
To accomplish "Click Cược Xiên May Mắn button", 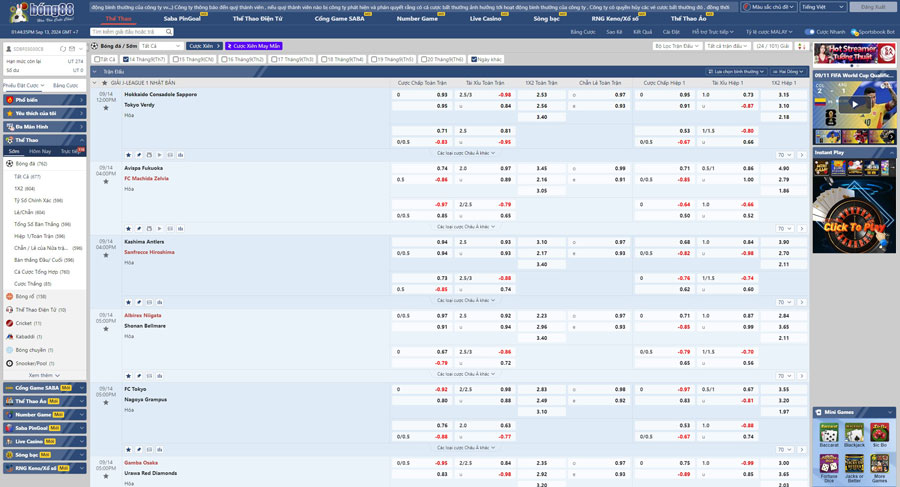I will point(254,46).
